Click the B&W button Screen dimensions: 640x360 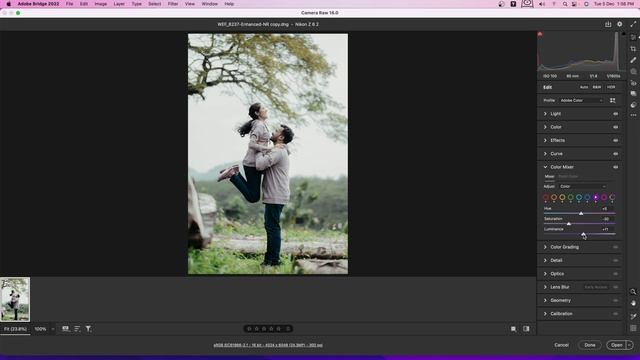(597, 87)
